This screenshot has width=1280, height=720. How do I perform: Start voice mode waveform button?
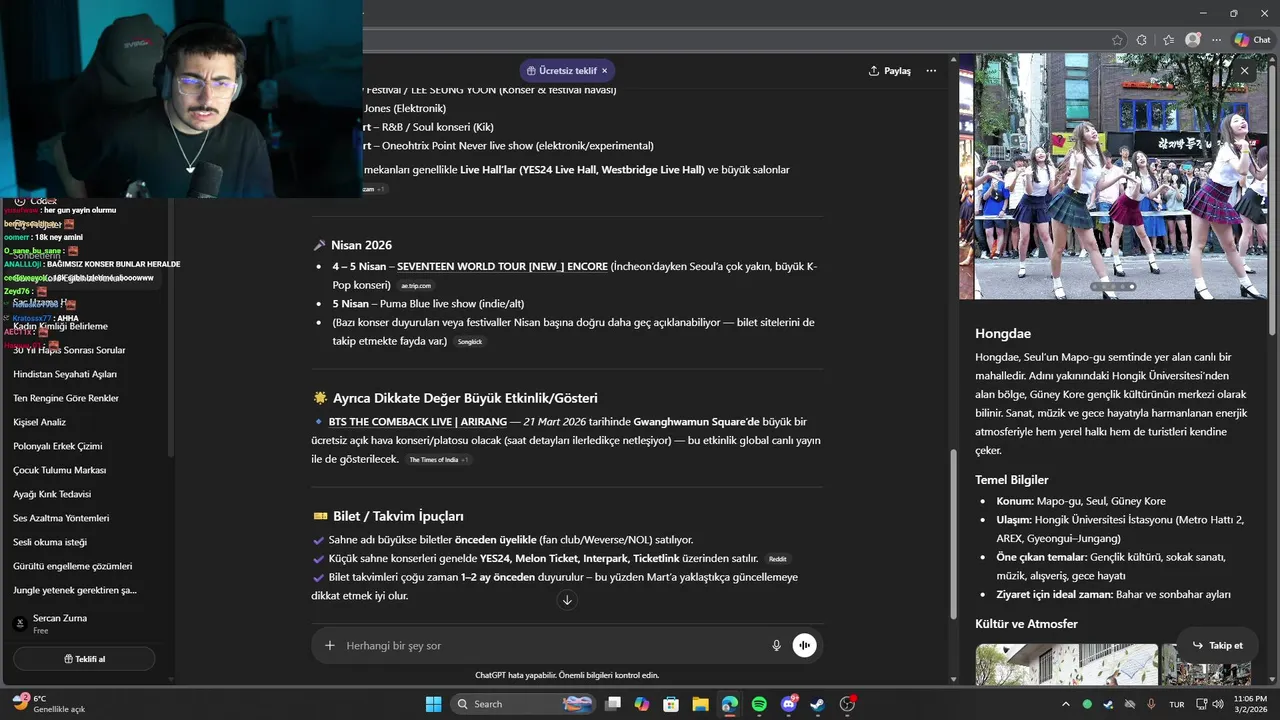[x=805, y=646]
